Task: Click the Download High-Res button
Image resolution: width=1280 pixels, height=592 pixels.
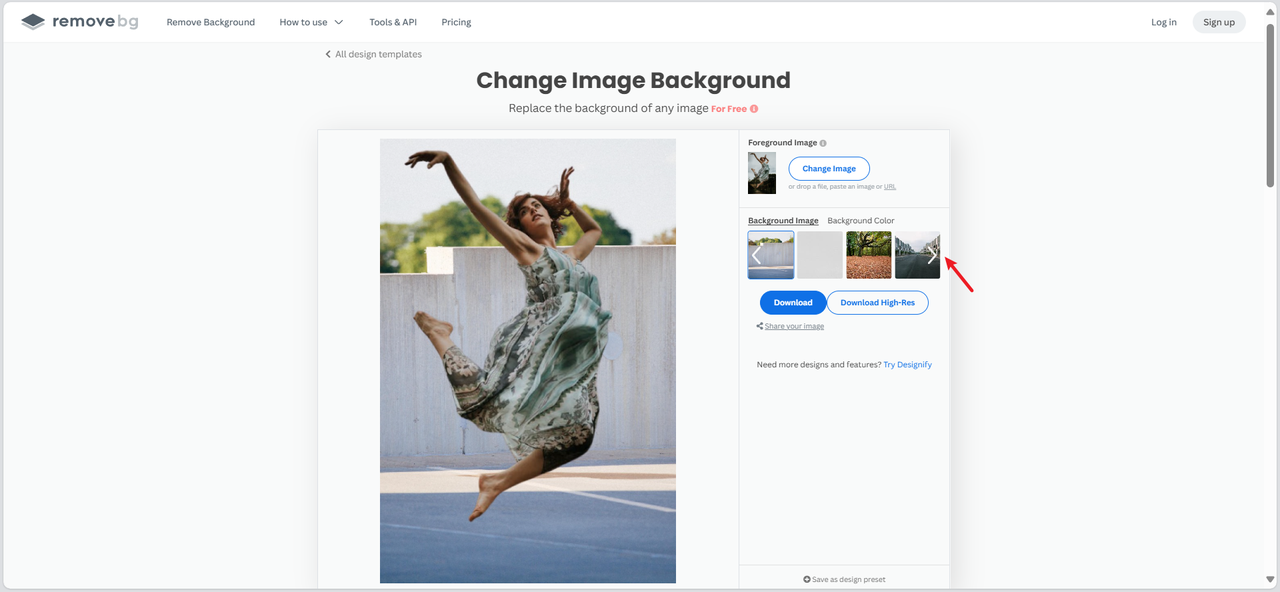Action: pyautogui.click(x=877, y=302)
